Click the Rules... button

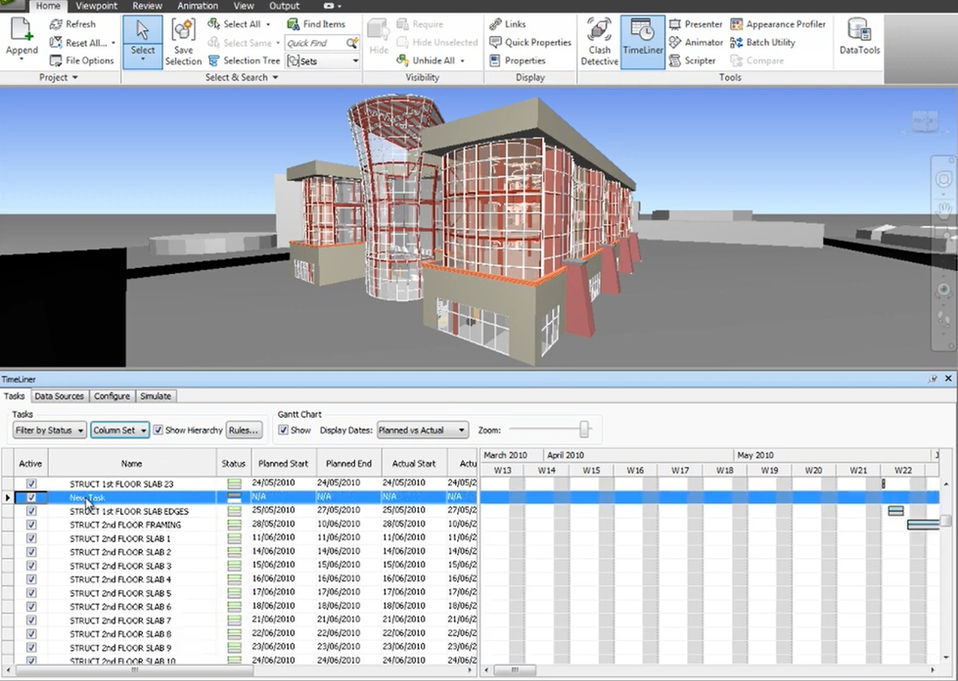pos(244,430)
